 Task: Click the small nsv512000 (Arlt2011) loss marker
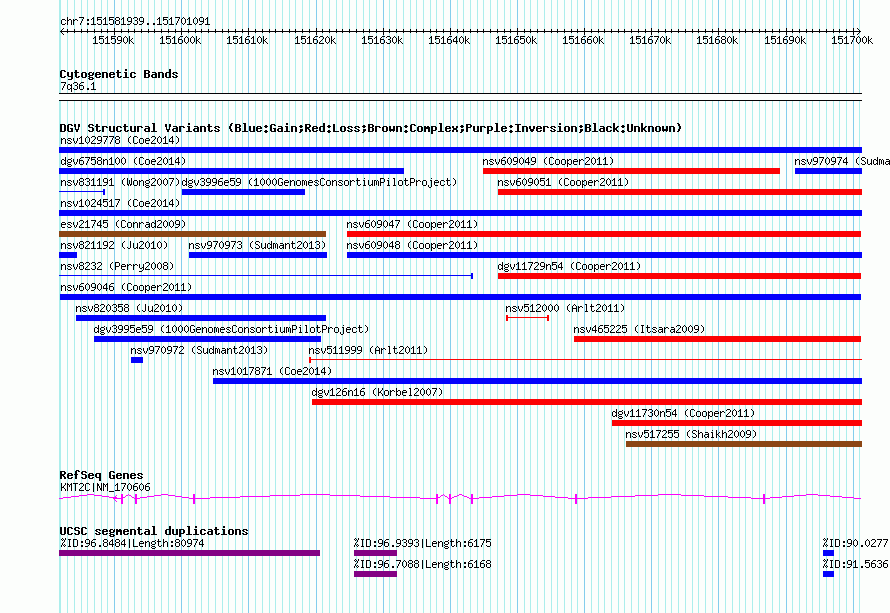point(527,318)
